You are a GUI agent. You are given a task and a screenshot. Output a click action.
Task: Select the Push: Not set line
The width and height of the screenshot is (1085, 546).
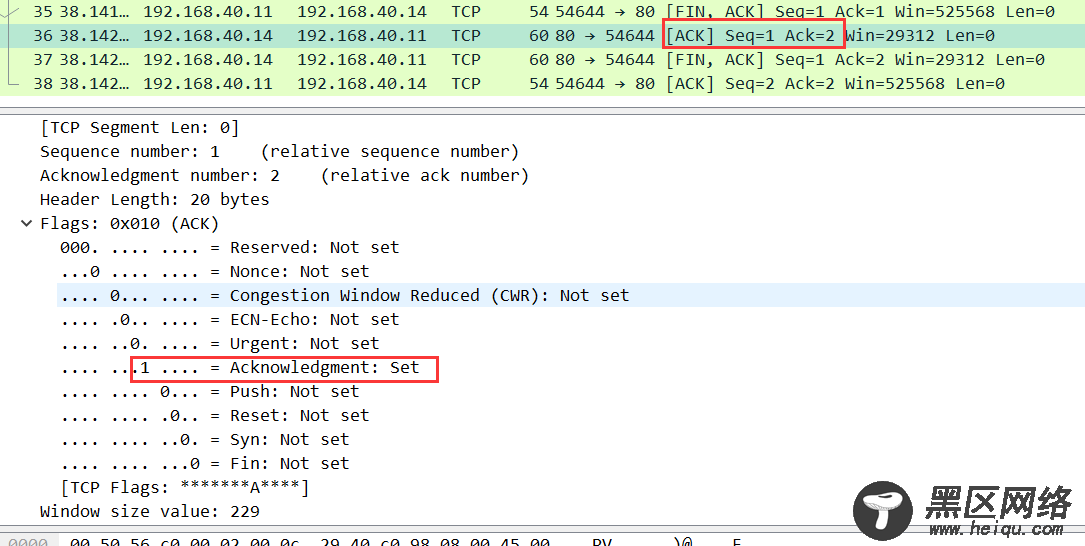coord(210,391)
